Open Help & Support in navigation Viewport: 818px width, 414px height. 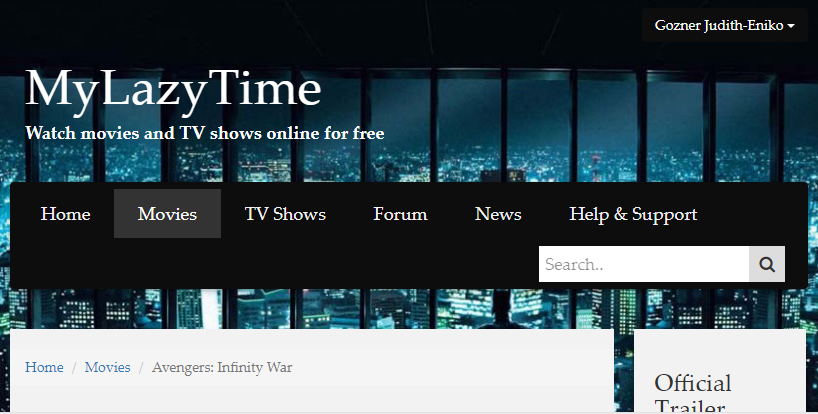(633, 214)
